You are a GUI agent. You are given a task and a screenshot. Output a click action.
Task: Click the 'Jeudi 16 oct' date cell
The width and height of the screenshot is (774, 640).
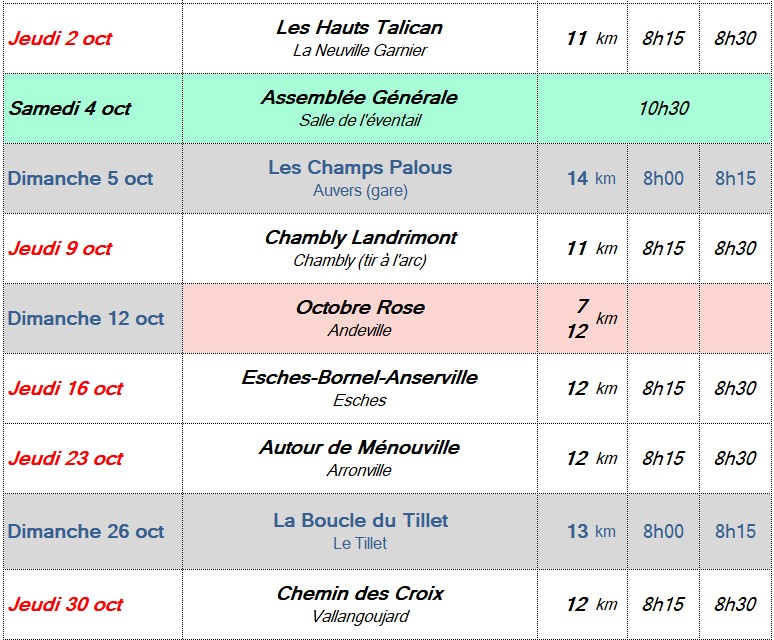[65, 389]
